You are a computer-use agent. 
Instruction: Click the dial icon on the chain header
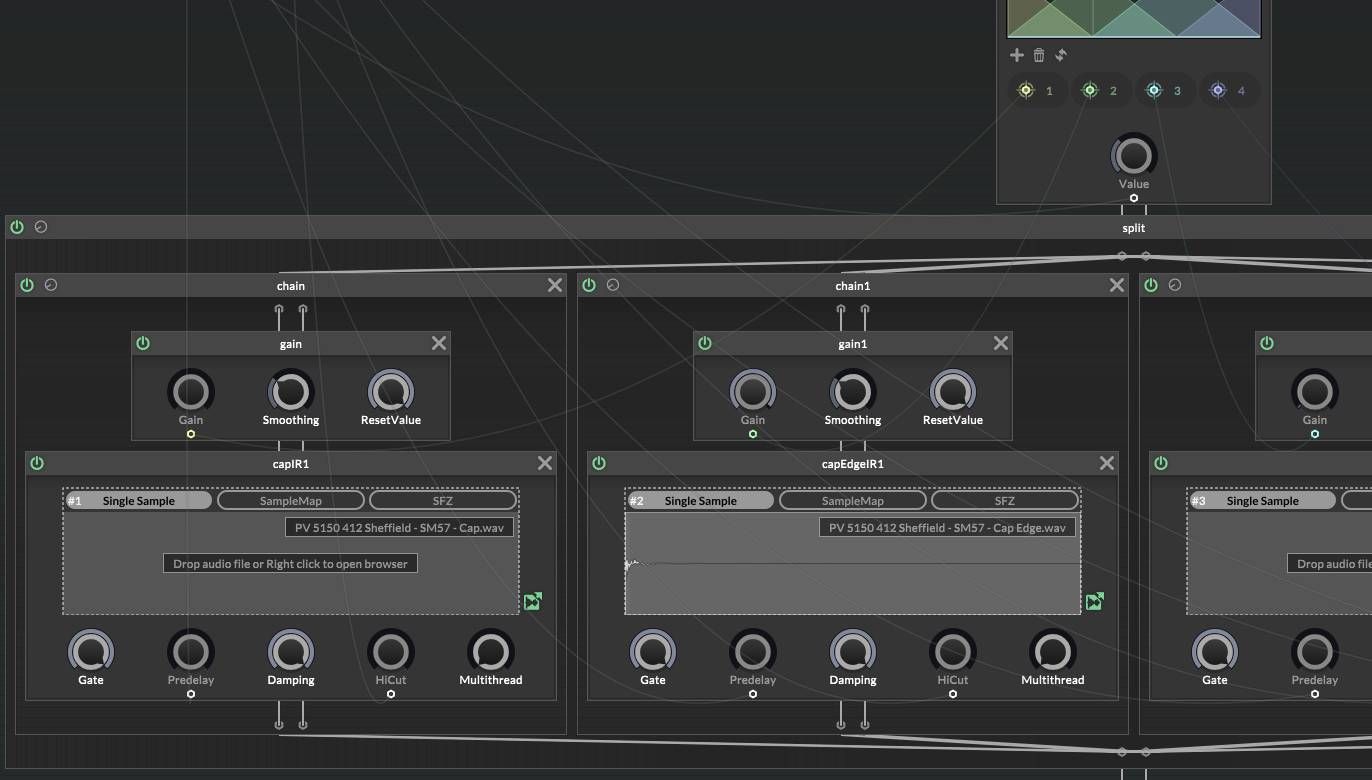(51, 285)
